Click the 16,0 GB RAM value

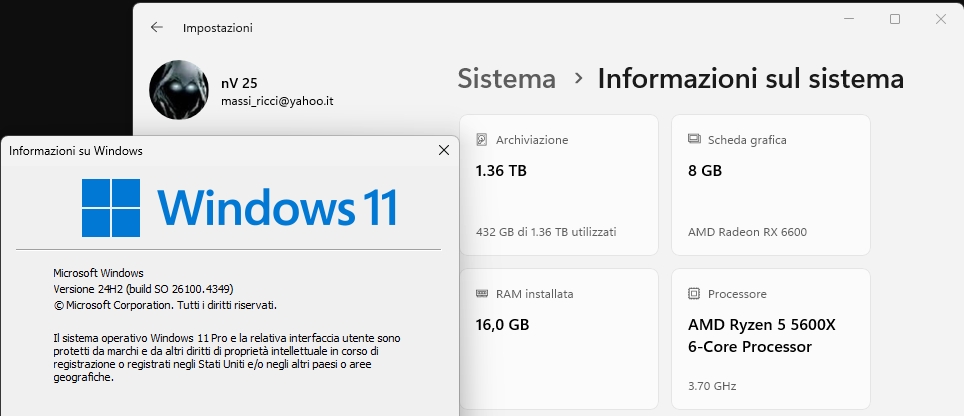502,324
